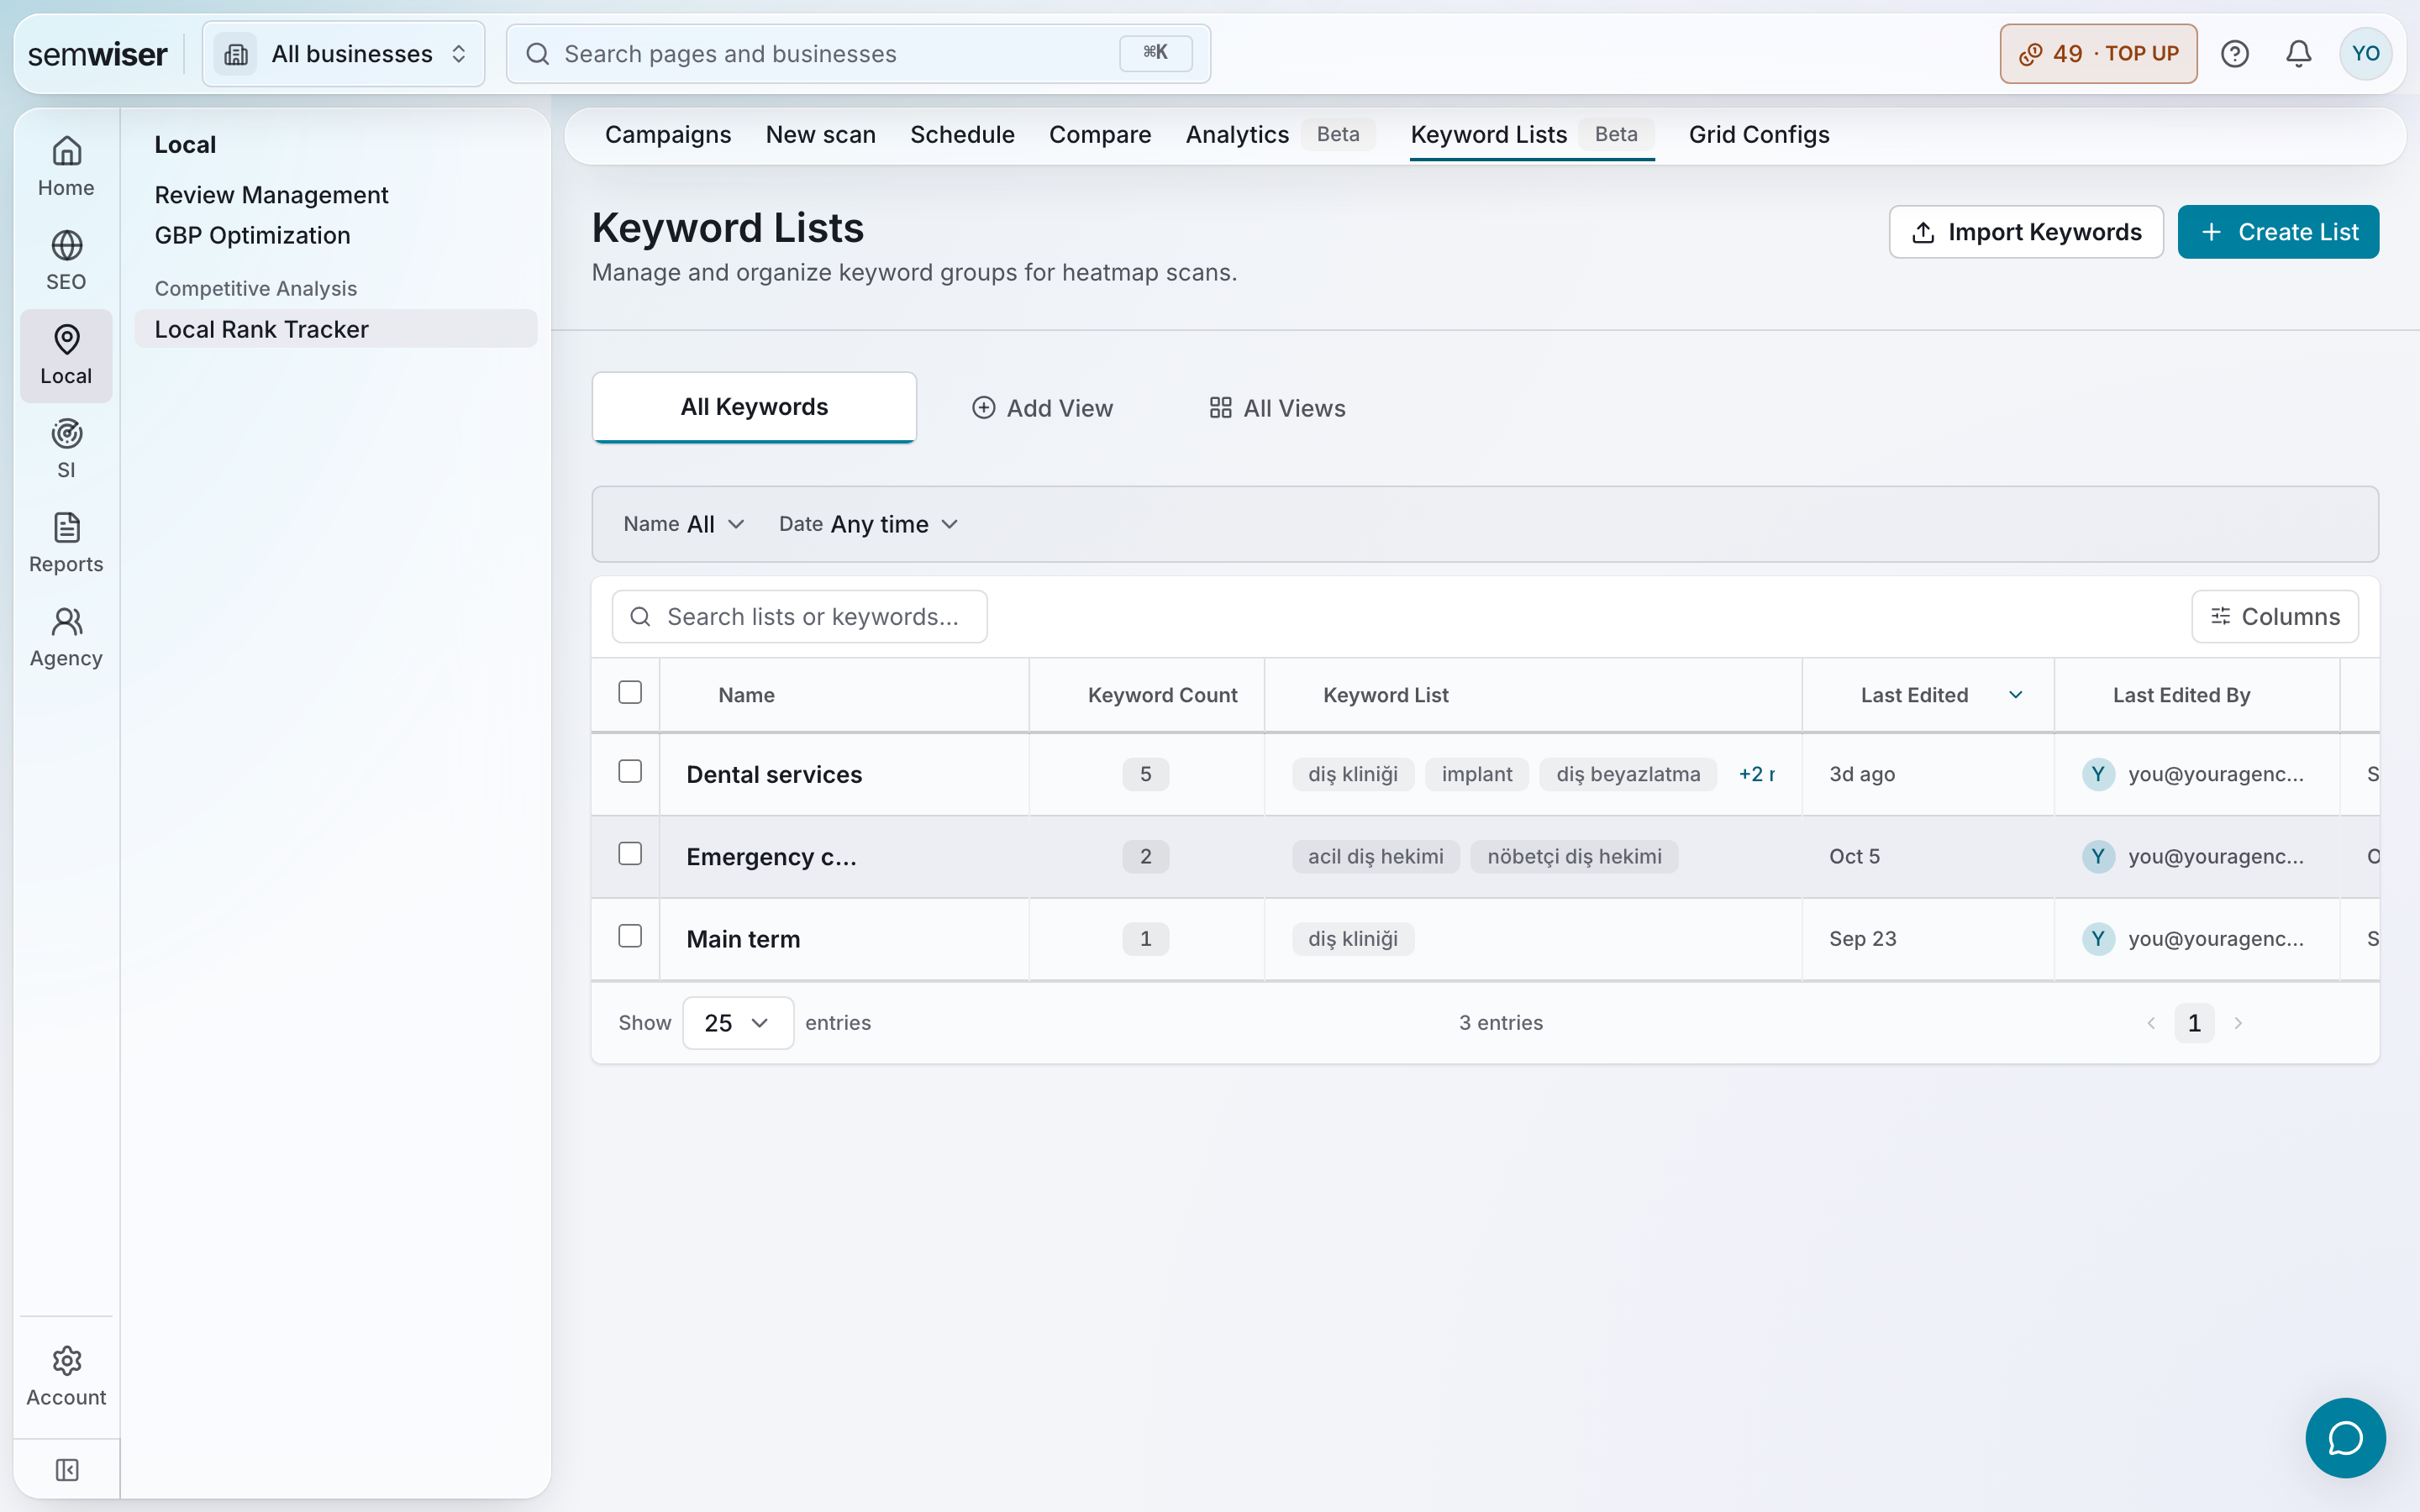Select the All Keywords view tab
The image size is (2420, 1512).
pyautogui.click(x=754, y=407)
